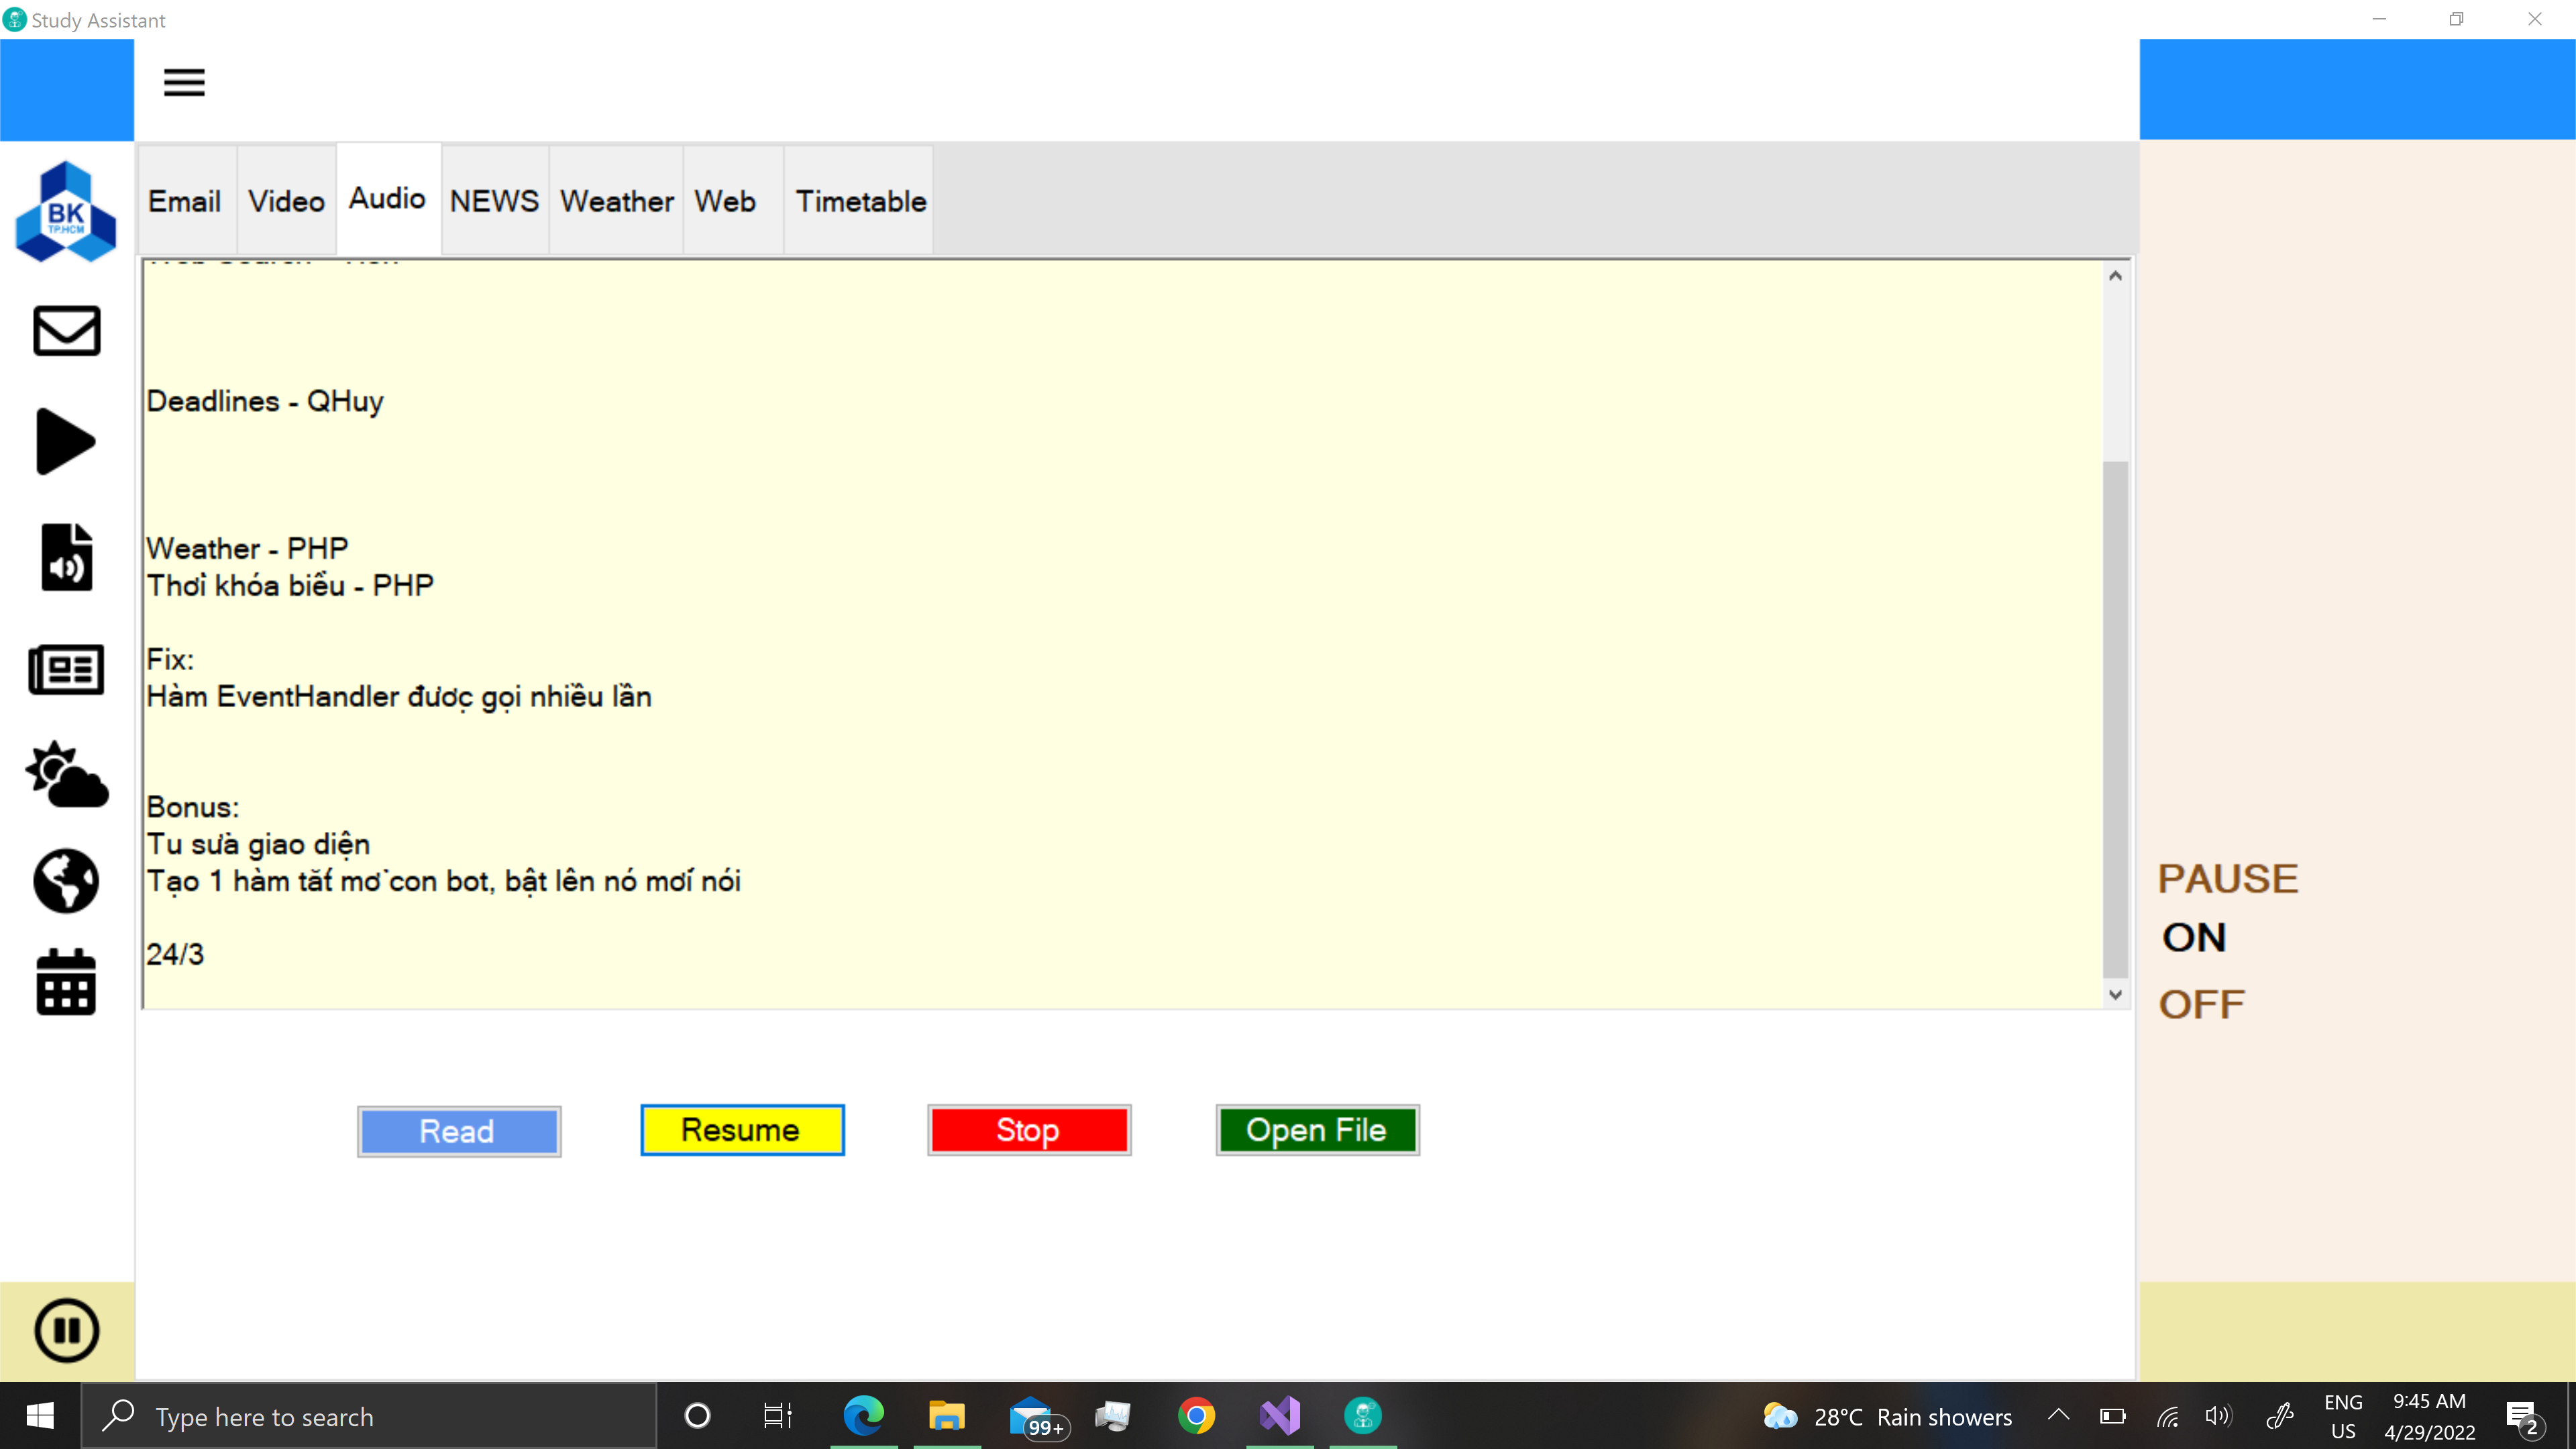Viewport: 2576px width, 1449px height.
Task: Click the blue Read button
Action: 458,1131
